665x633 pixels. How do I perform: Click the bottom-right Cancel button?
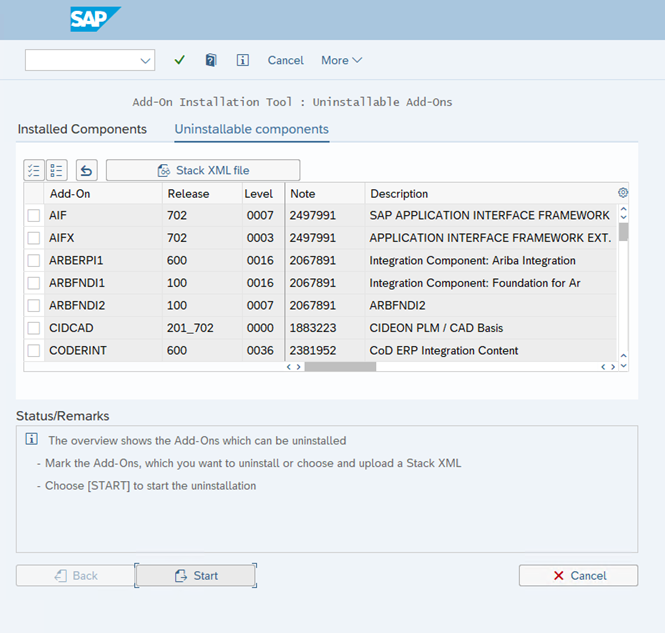578,575
